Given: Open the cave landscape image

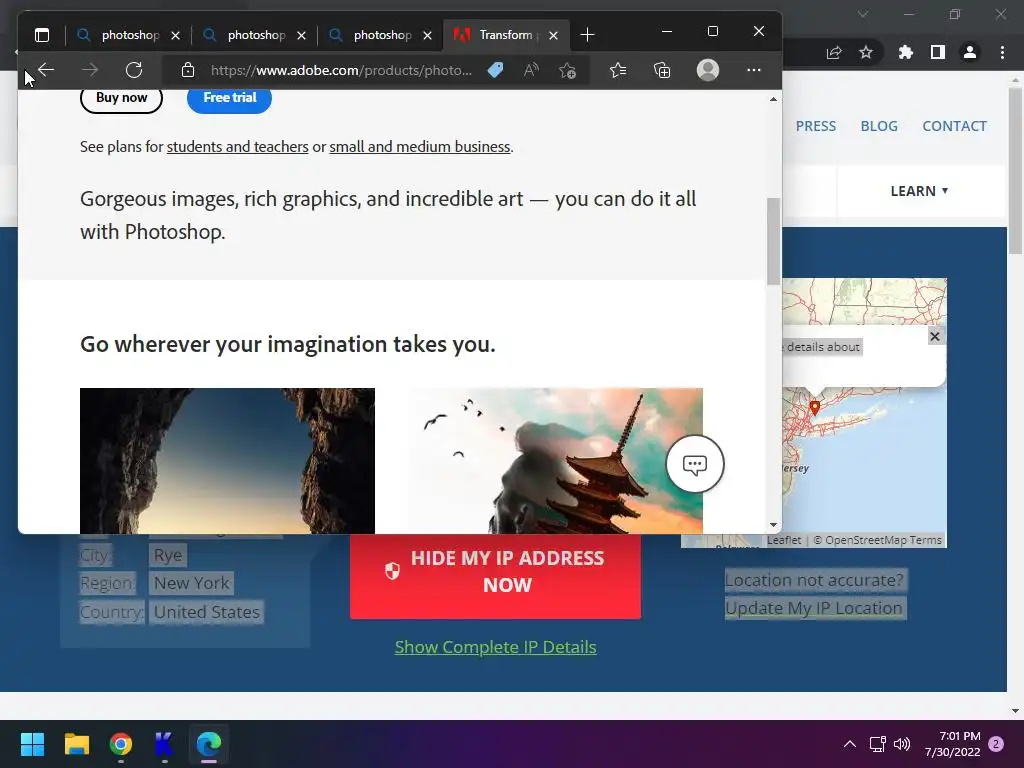Looking at the screenshot, I should 227,460.
